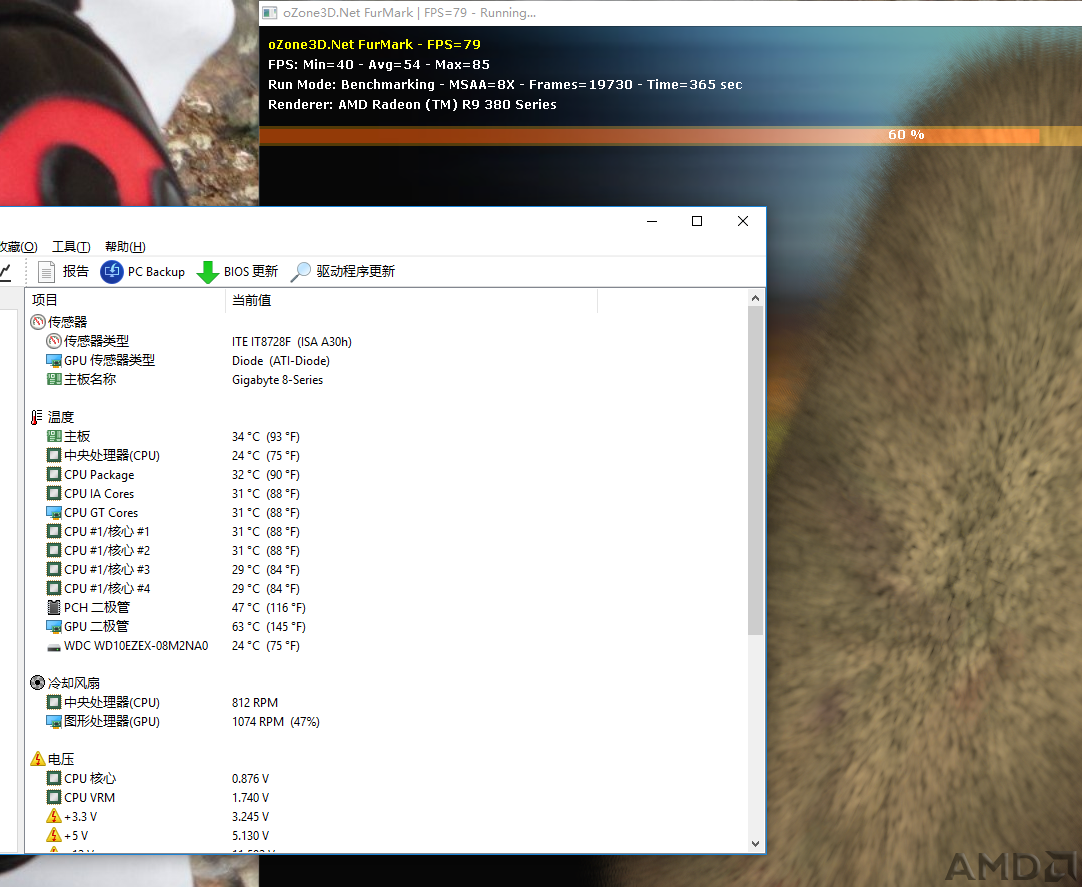Click the Report document icon in toolbar

tap(46, 272)
